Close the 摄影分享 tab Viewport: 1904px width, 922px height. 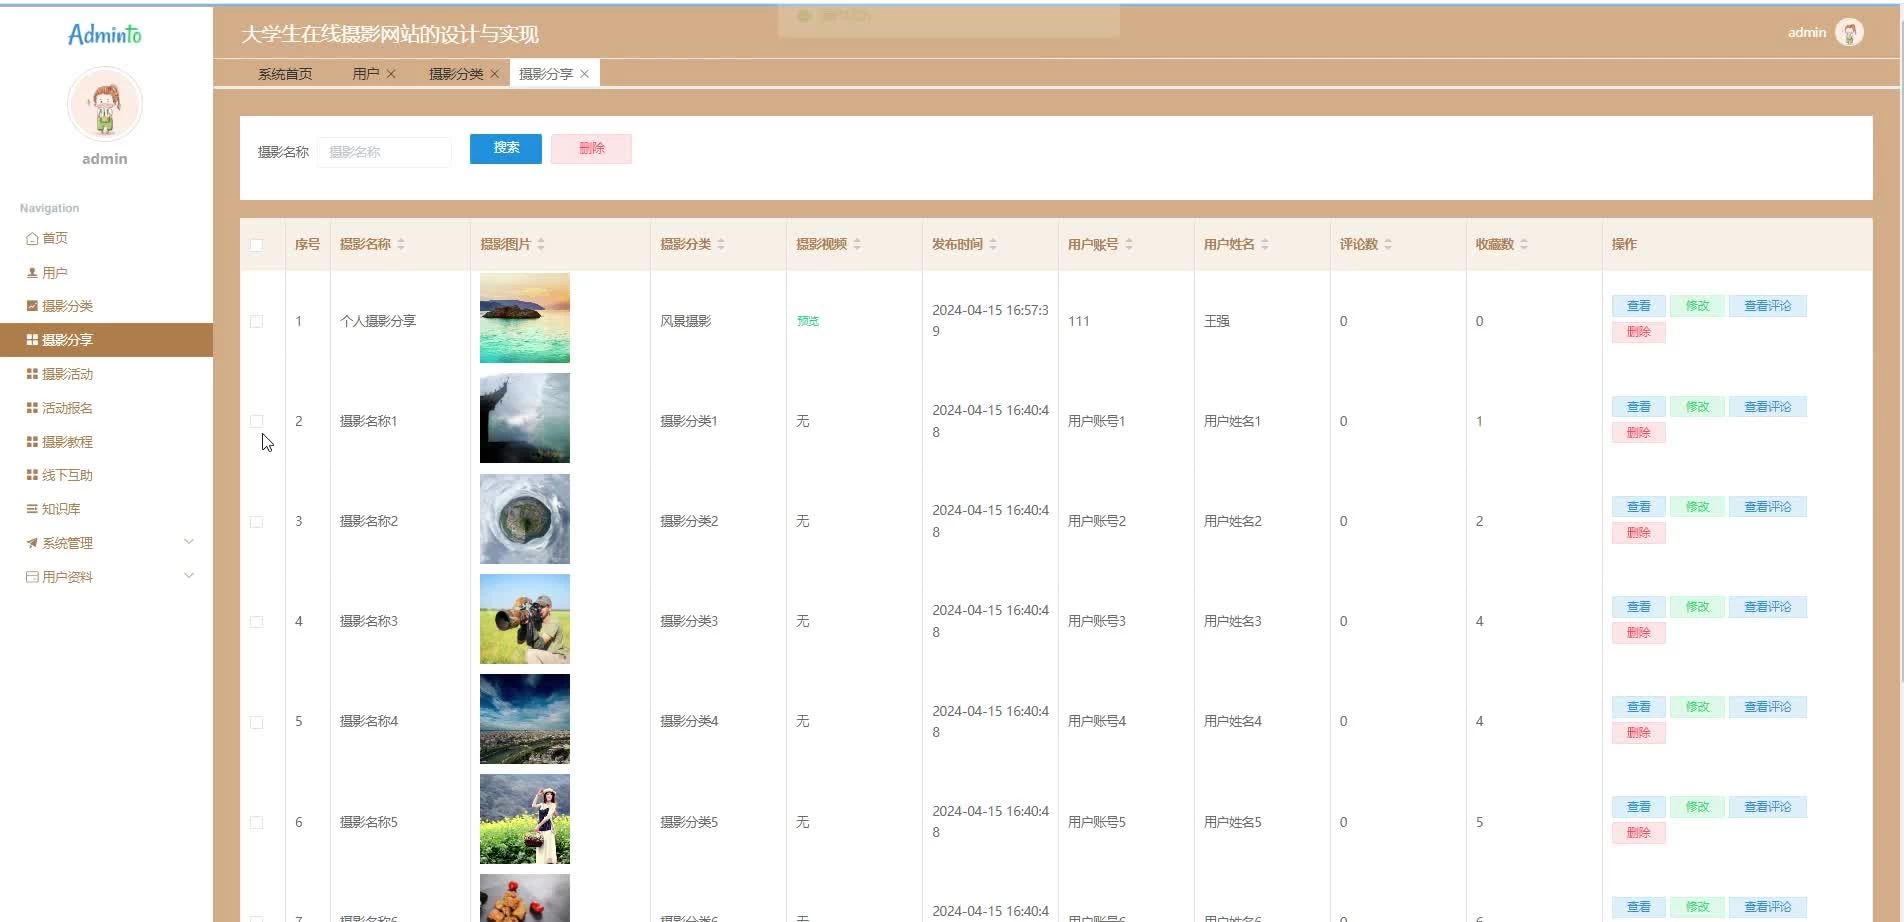584,74
